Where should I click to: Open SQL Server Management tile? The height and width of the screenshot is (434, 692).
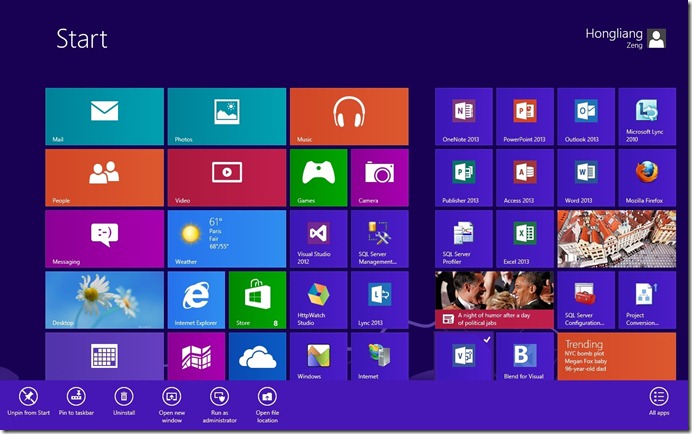point(380,239)
